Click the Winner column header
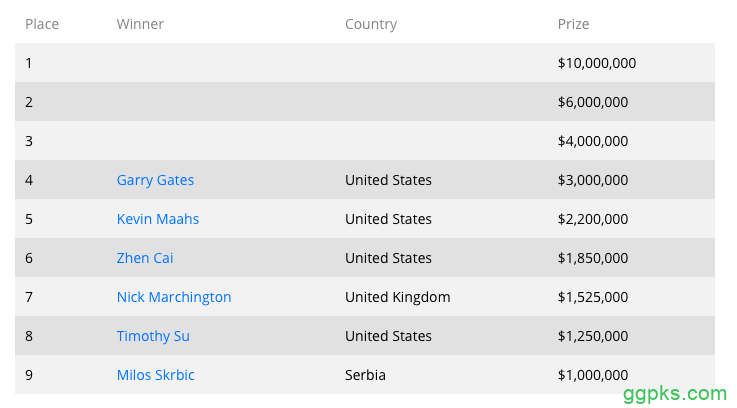The height and width of the screenshot is (408, 737). click(140, 24)
